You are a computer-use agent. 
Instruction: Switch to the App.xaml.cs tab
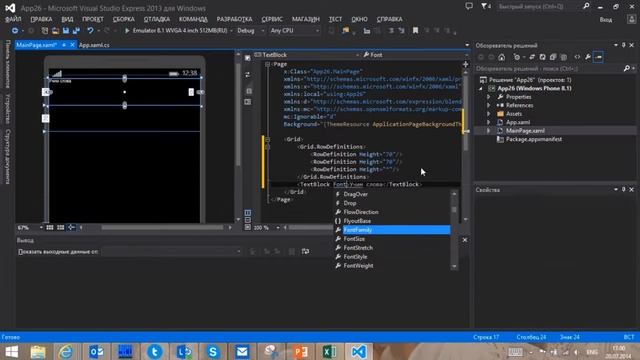[94, 45]
